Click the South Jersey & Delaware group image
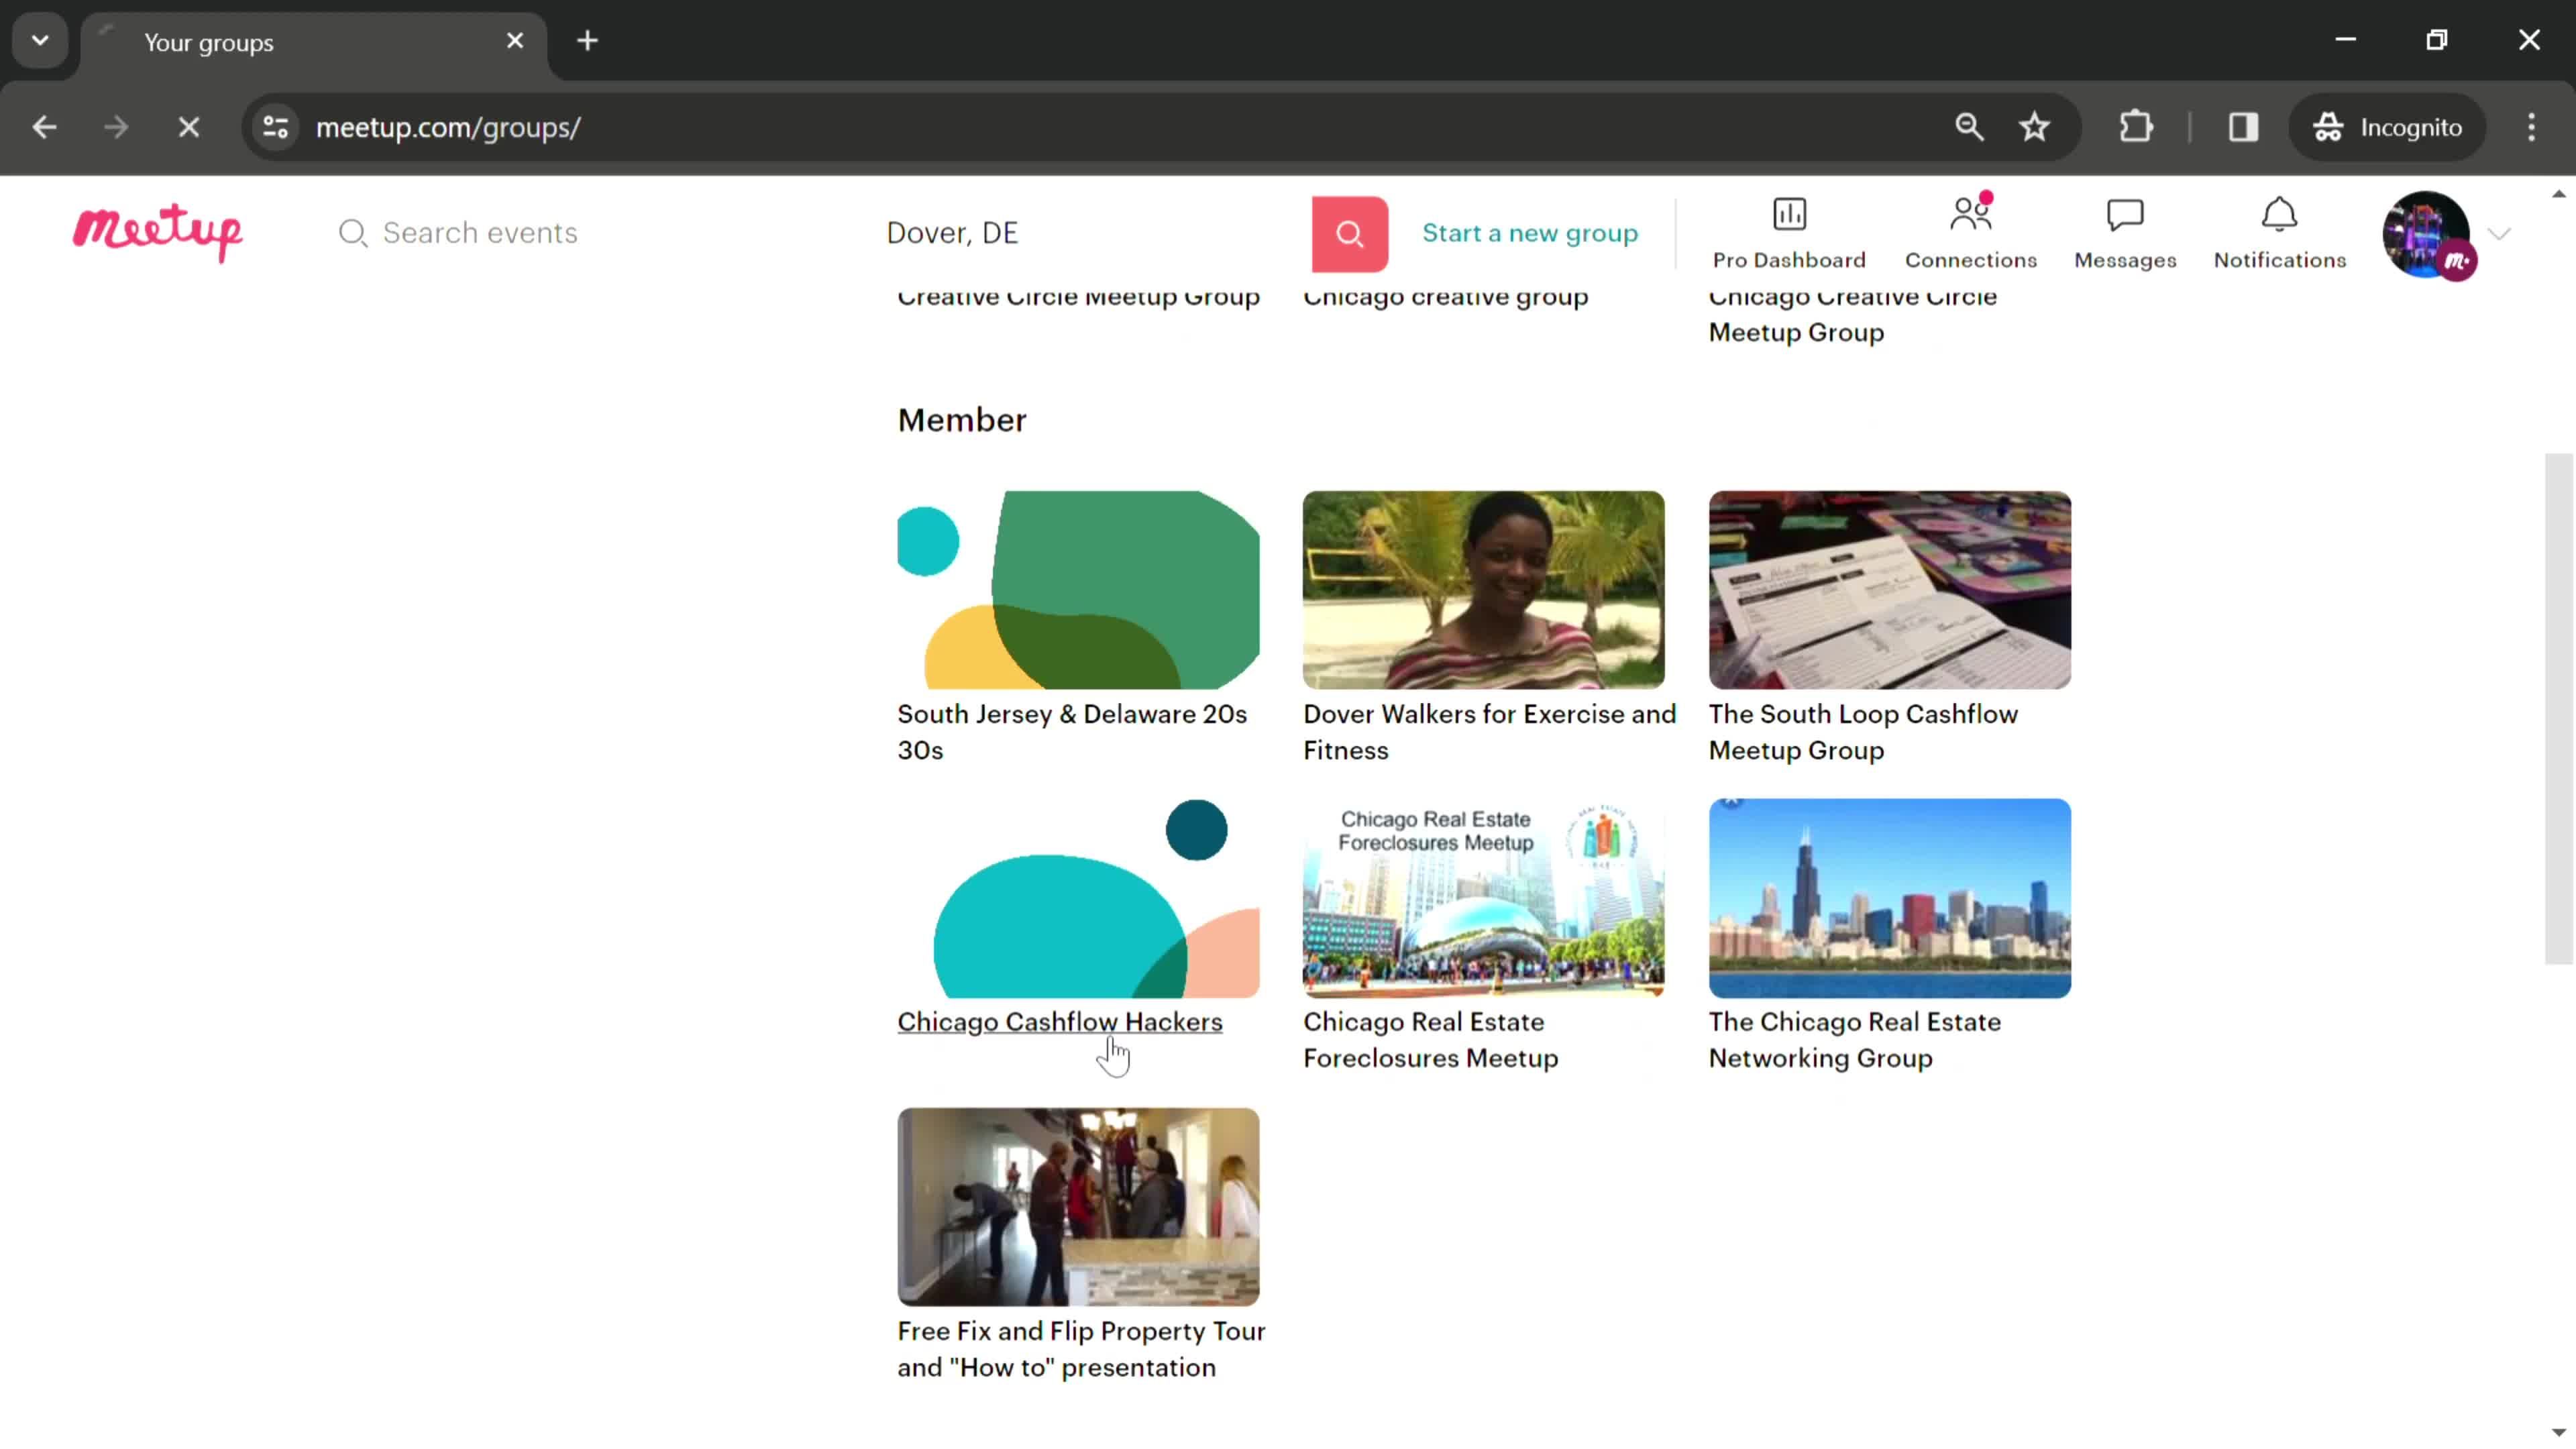Image resolution: width=2576 pixels, height=1449 pixels. point(1078,590)
